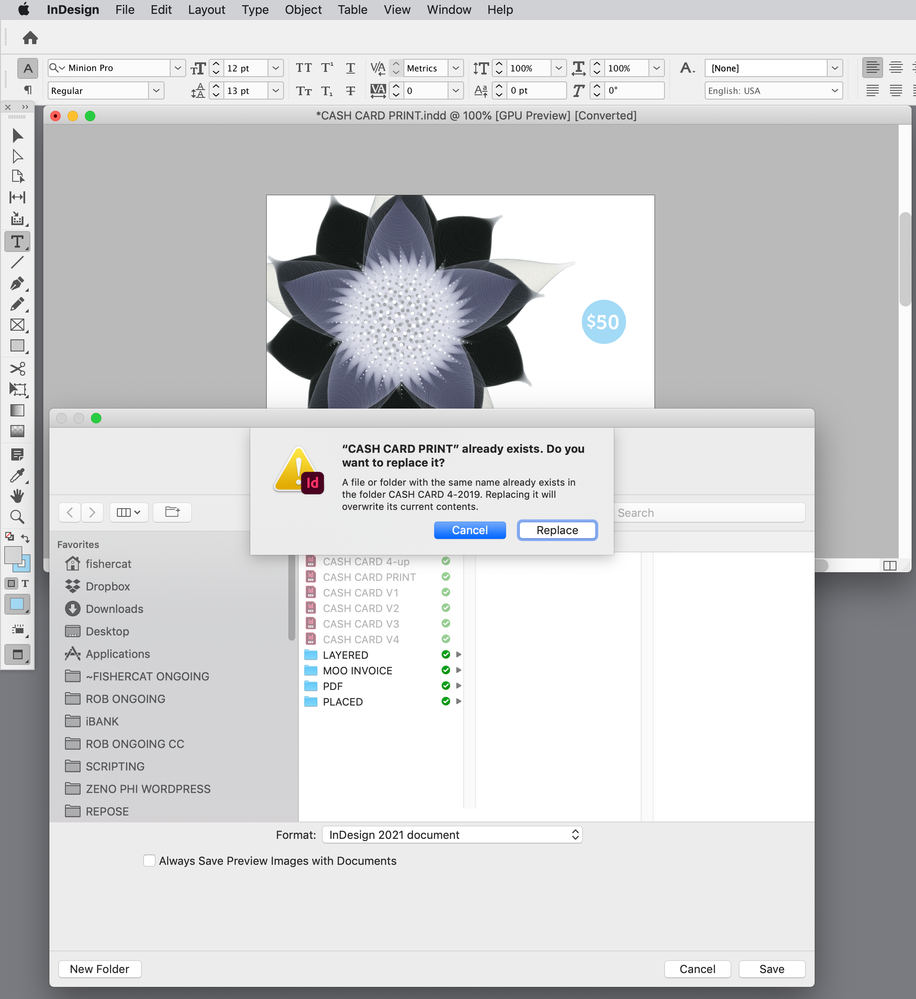
Task: Toggle Underline formatting
Action: coord(350,68)
